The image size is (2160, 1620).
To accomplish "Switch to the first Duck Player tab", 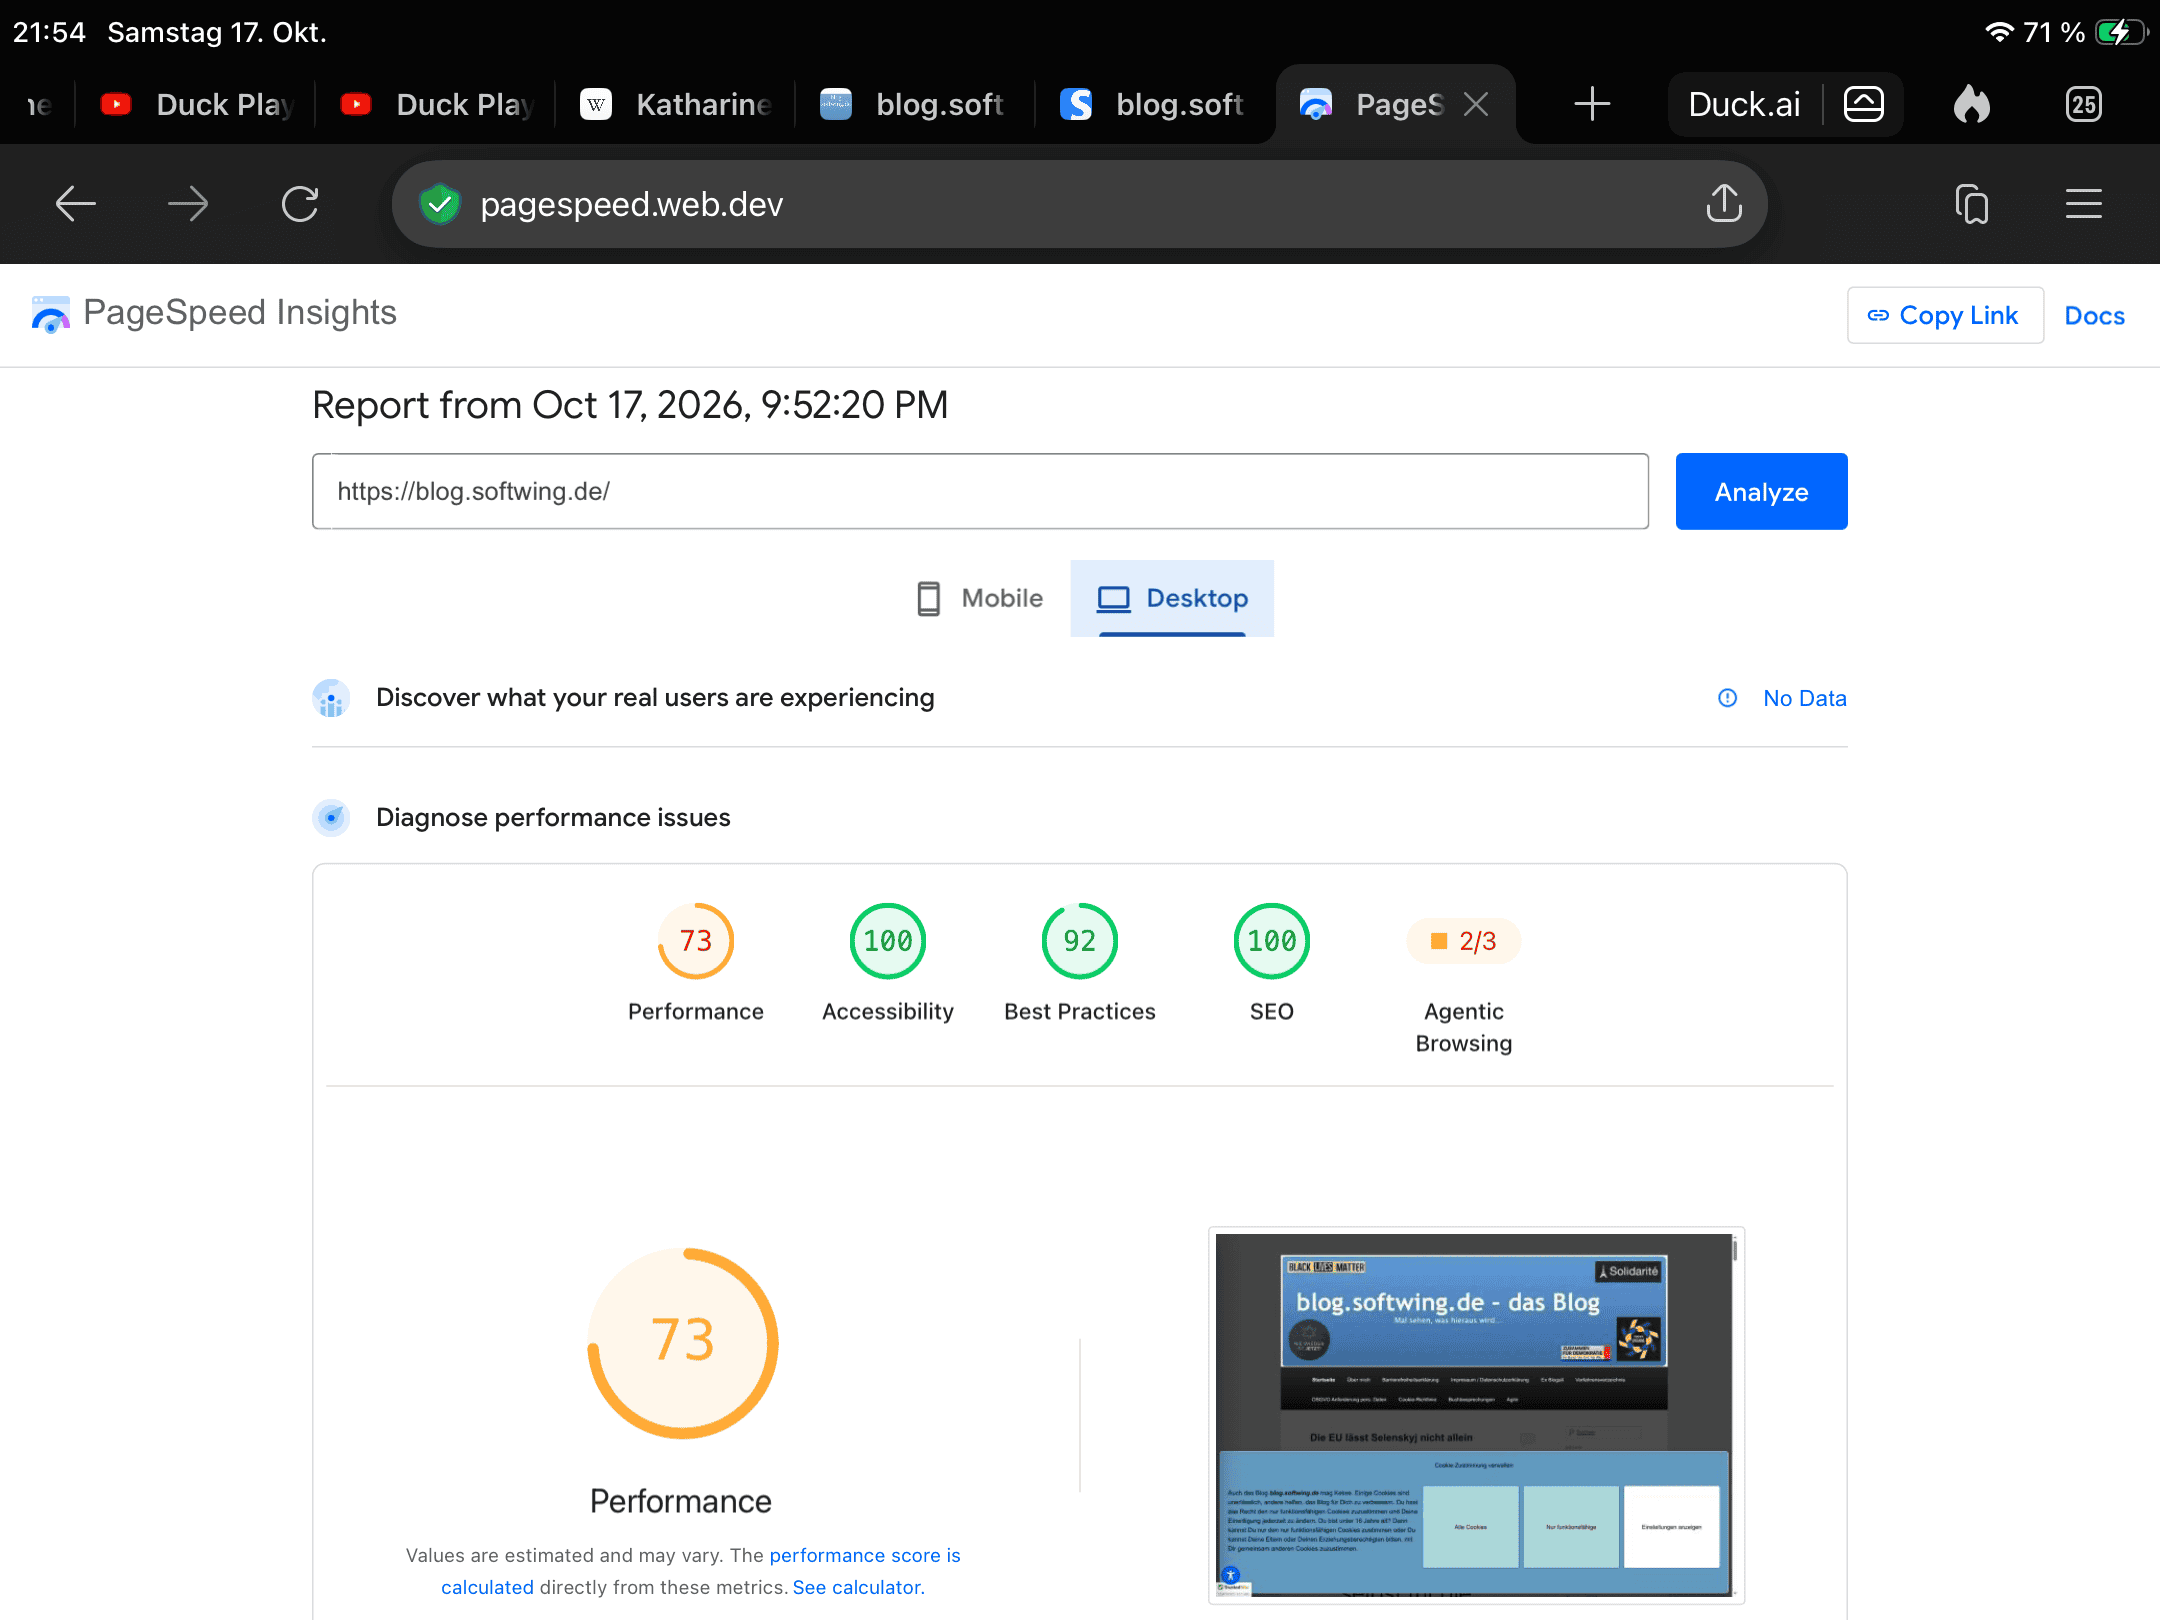I will [x=196, y=104].
